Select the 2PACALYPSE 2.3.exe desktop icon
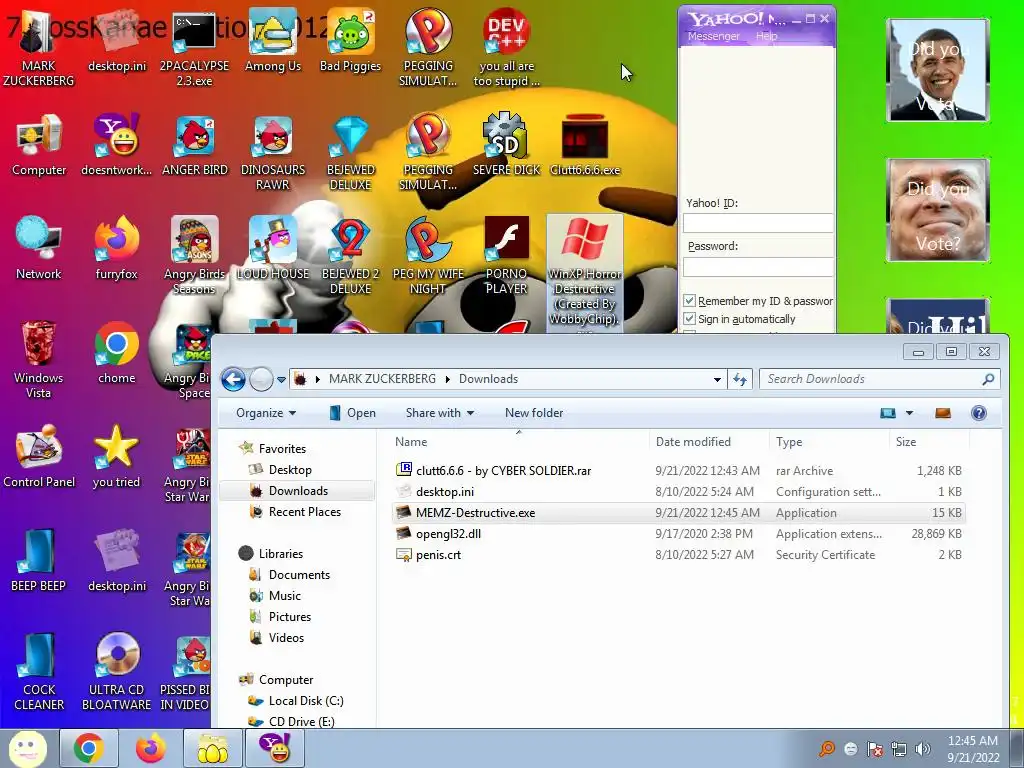This screenshot has width=1024, height=768. [x=194, y=47]
